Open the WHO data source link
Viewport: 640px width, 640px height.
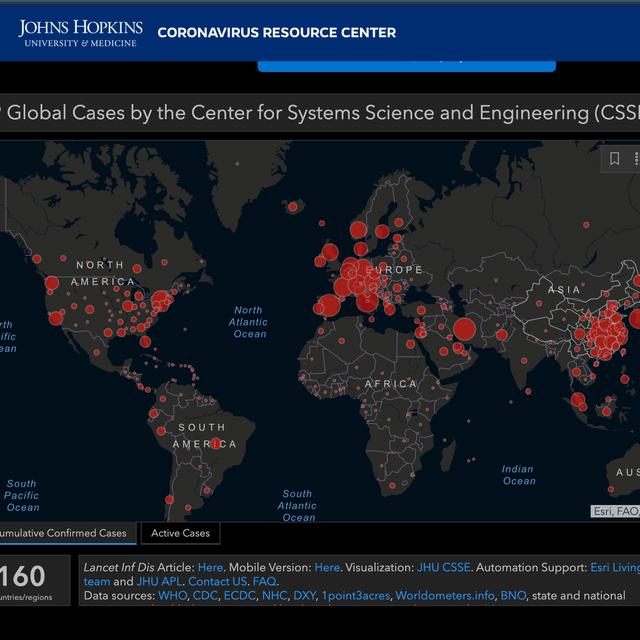point(172,596)
